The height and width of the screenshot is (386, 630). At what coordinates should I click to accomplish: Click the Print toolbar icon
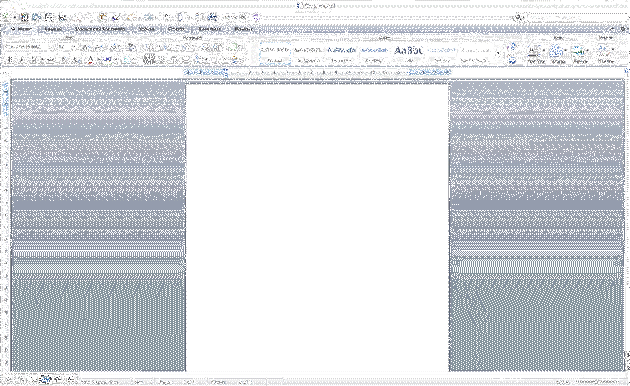61,17
